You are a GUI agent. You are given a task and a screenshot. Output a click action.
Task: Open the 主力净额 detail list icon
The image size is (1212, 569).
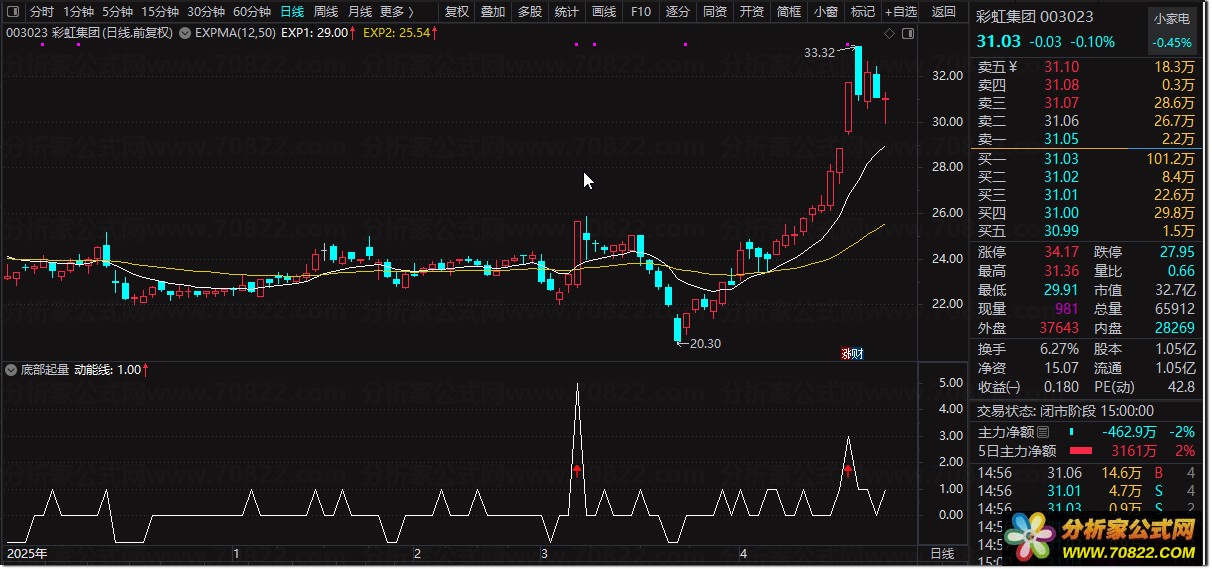pos(1044,432)
